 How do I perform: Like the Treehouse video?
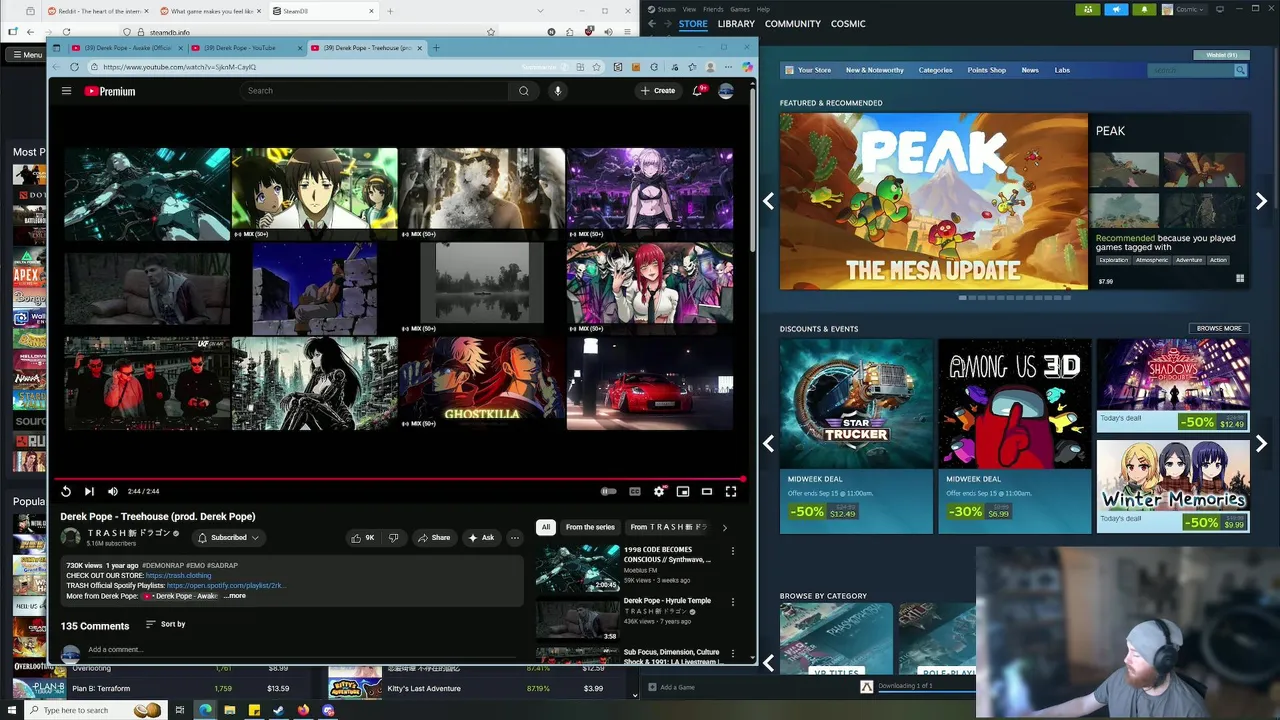pyautogui.click(x=362, y=538)
